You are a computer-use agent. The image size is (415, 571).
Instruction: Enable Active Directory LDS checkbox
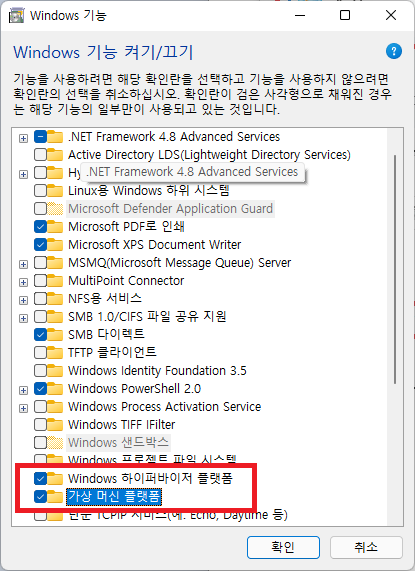40,155
